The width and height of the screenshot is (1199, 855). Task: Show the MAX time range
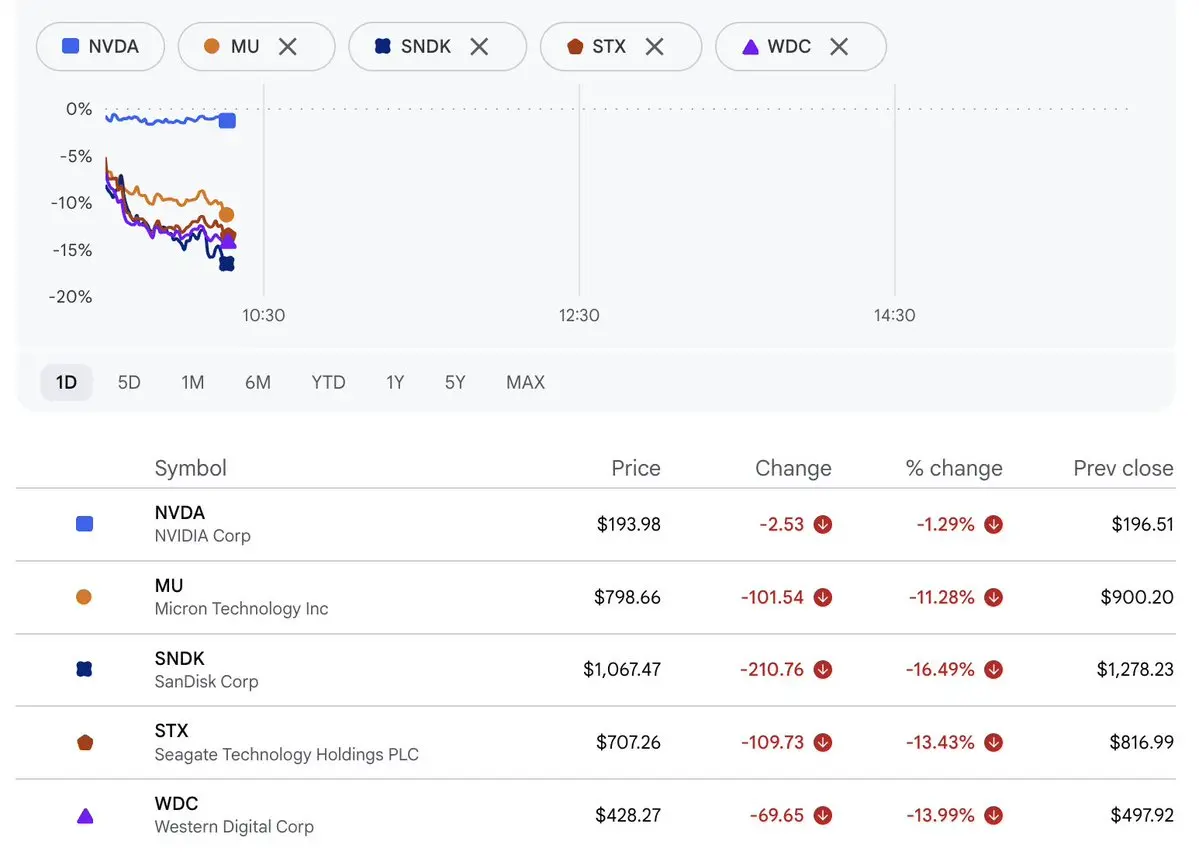click(525, 382)
